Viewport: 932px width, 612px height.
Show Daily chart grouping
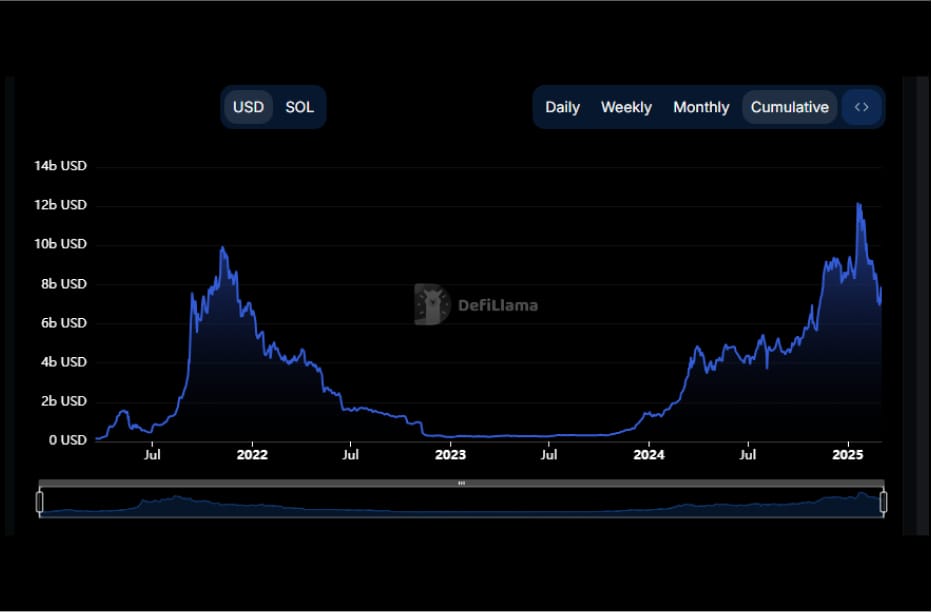(x=562, y=107)
